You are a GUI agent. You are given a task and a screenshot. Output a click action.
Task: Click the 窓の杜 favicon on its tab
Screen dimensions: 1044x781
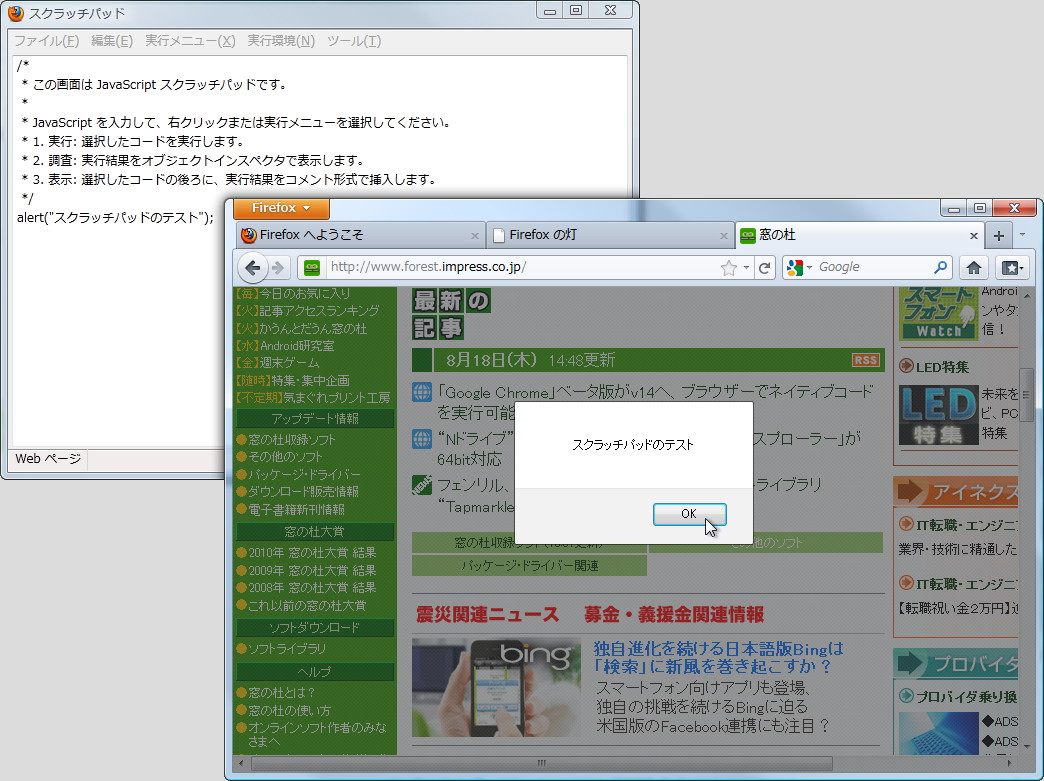[x=747, y=235]
